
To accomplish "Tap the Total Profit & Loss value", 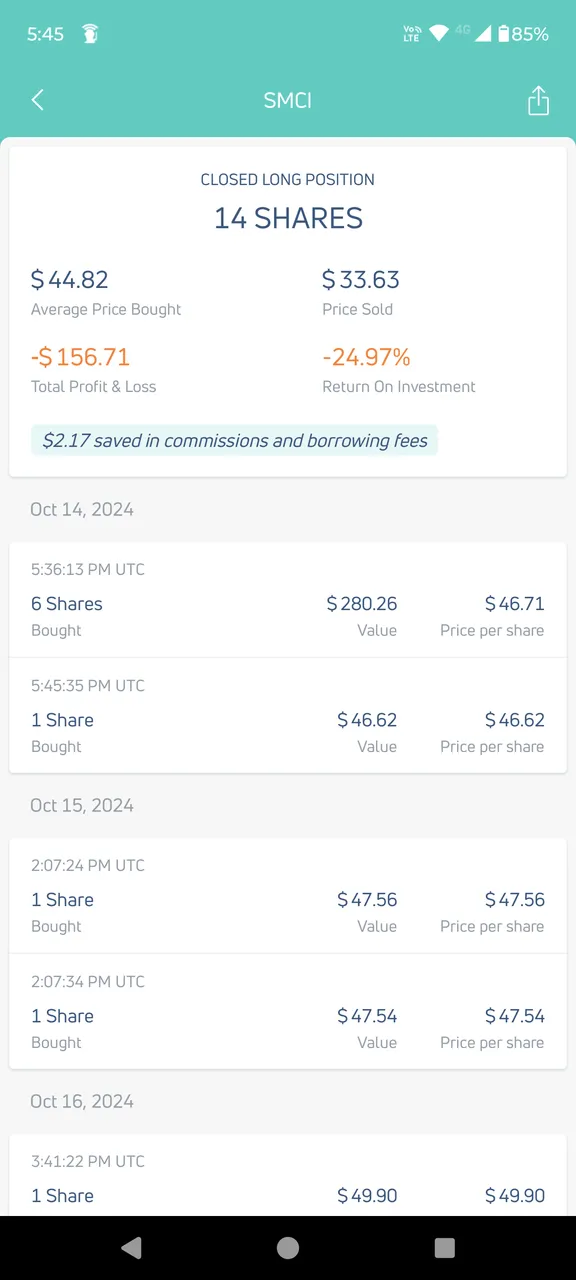I will (80, 357).
